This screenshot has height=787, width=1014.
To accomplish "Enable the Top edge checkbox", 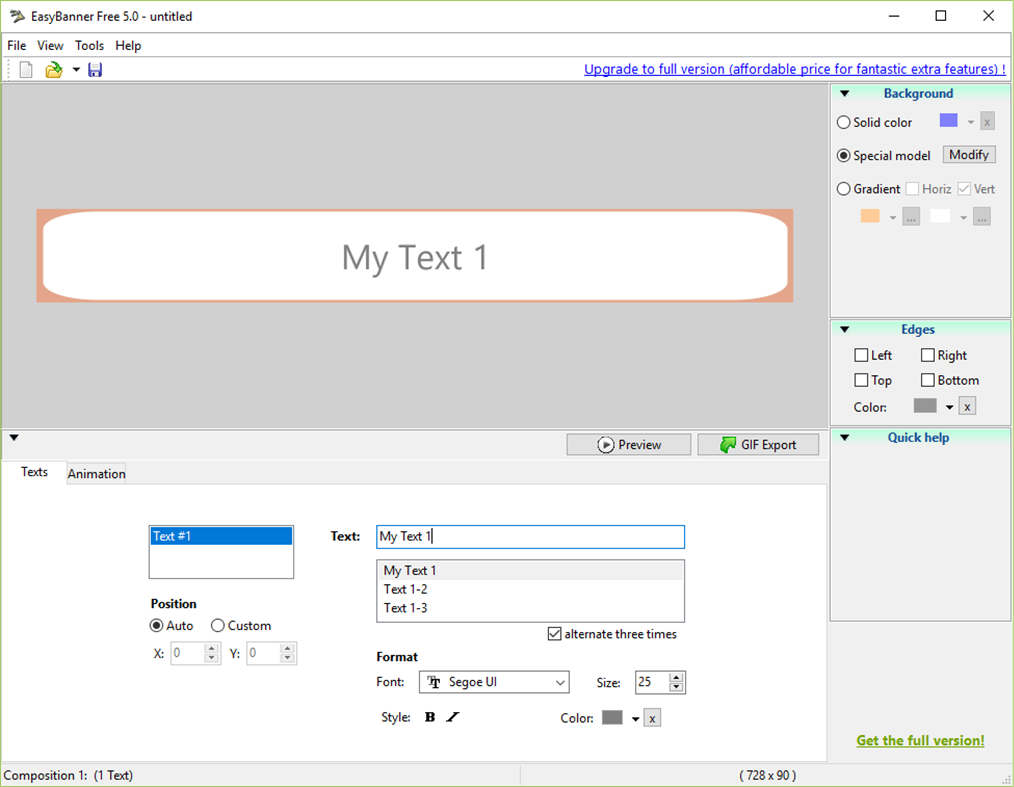I will [861, 380].
